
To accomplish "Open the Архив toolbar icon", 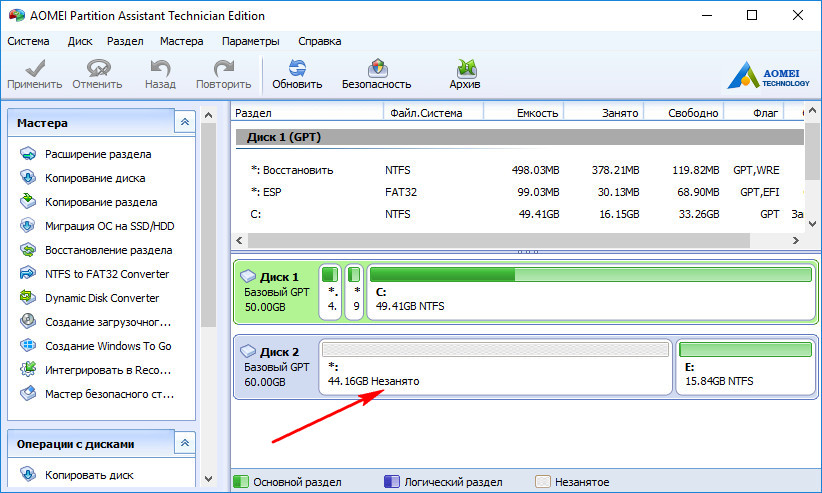I will [x=465, y=69].
